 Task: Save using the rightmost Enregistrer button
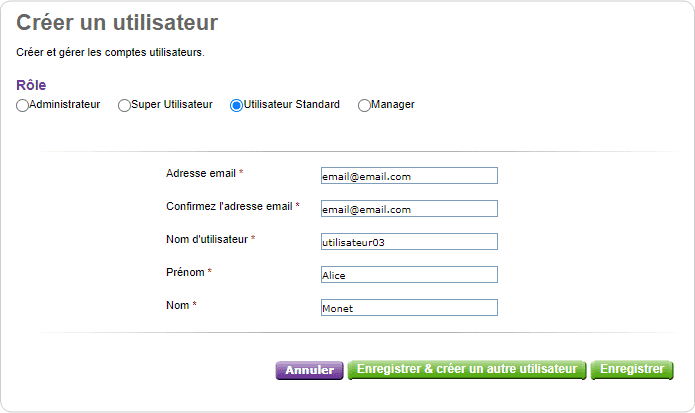click(x=632, y=370)
